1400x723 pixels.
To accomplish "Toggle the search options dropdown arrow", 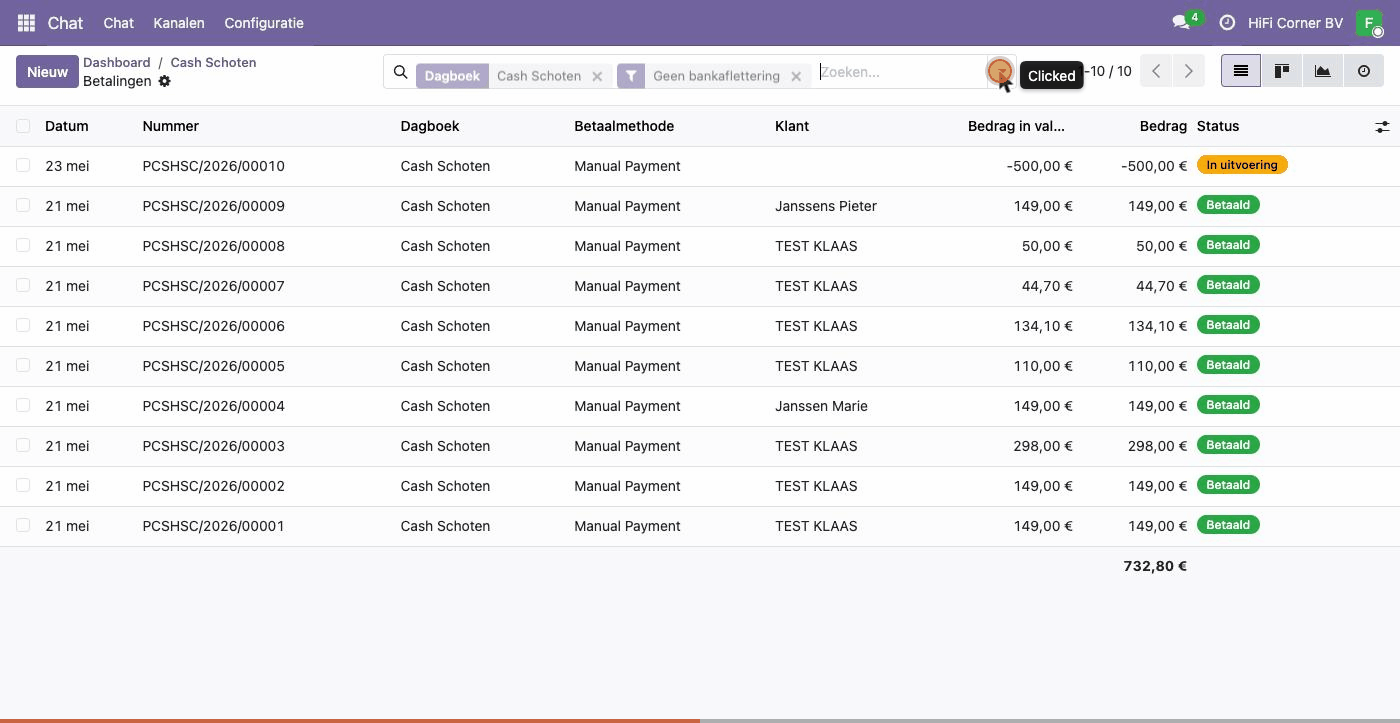I will (x=1000, y=72).
